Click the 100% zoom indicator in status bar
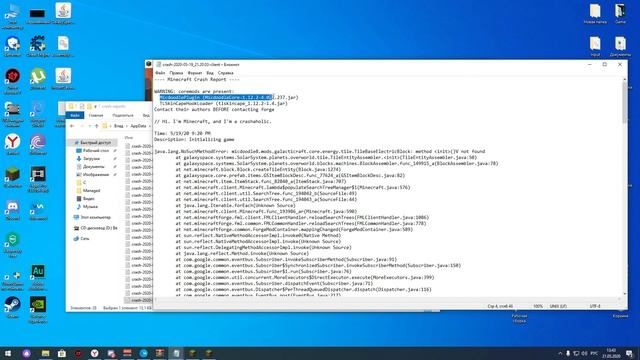The image size is (640, 360). (538, 306)
